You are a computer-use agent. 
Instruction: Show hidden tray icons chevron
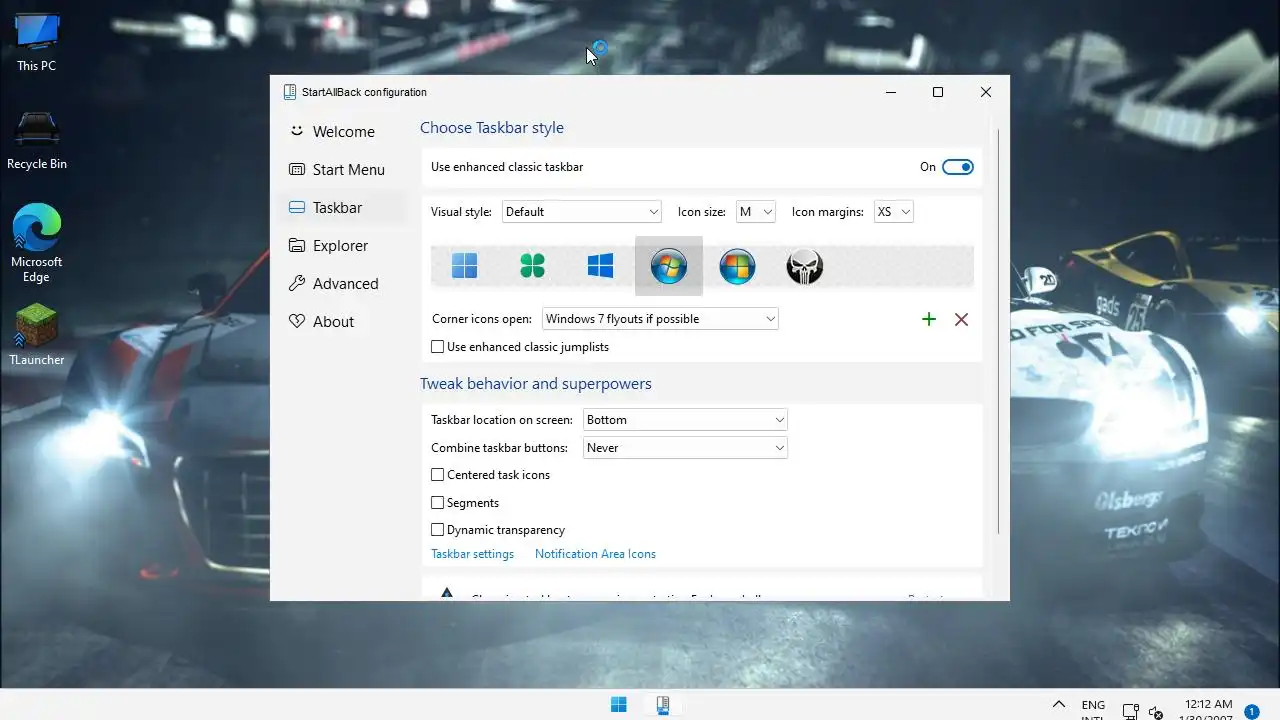pyautogui.click(x=1059, y=705)
